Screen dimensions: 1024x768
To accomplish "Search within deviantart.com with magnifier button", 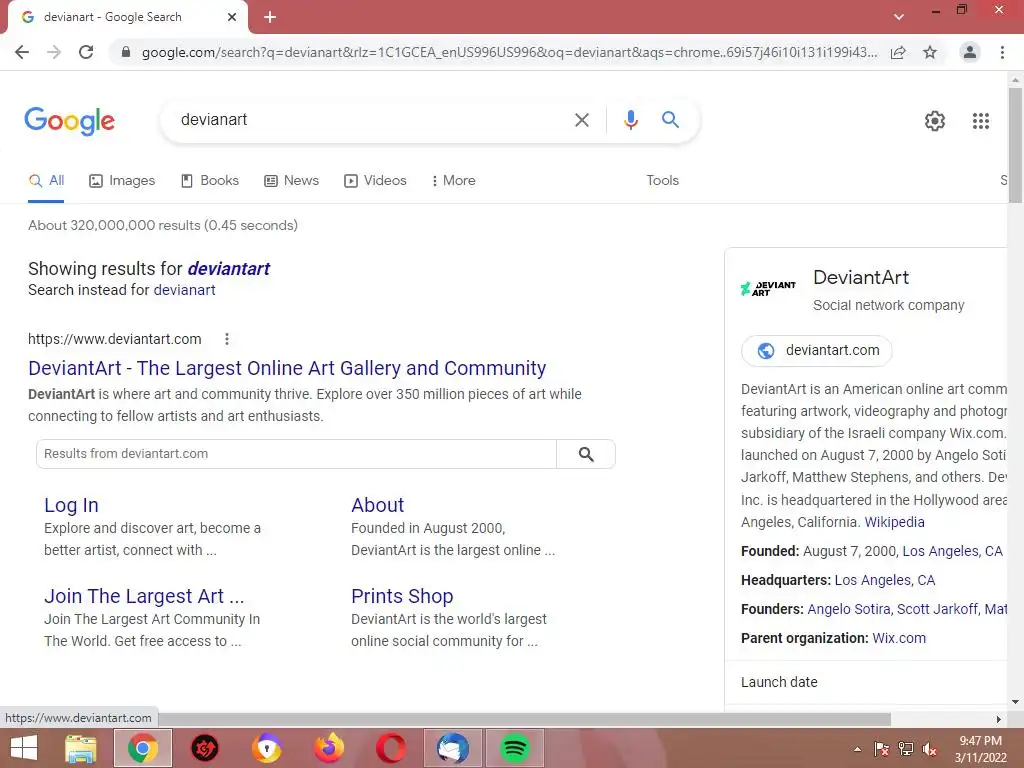I will [x=586, y=454].
